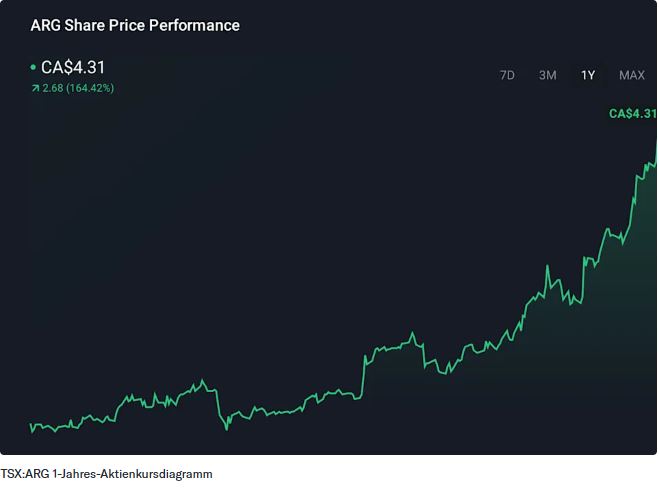The height and width of the screenshot is (492, 659).
Task: Click the green dot beside CA$4.31 heading
Action: (x=33, y=68)
